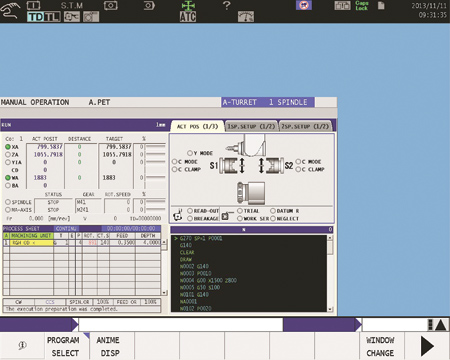This screenshot has width=450, height=360.
Task: Open the S.T.M indicator in the top bar
Action: click(x=71, y=5)
